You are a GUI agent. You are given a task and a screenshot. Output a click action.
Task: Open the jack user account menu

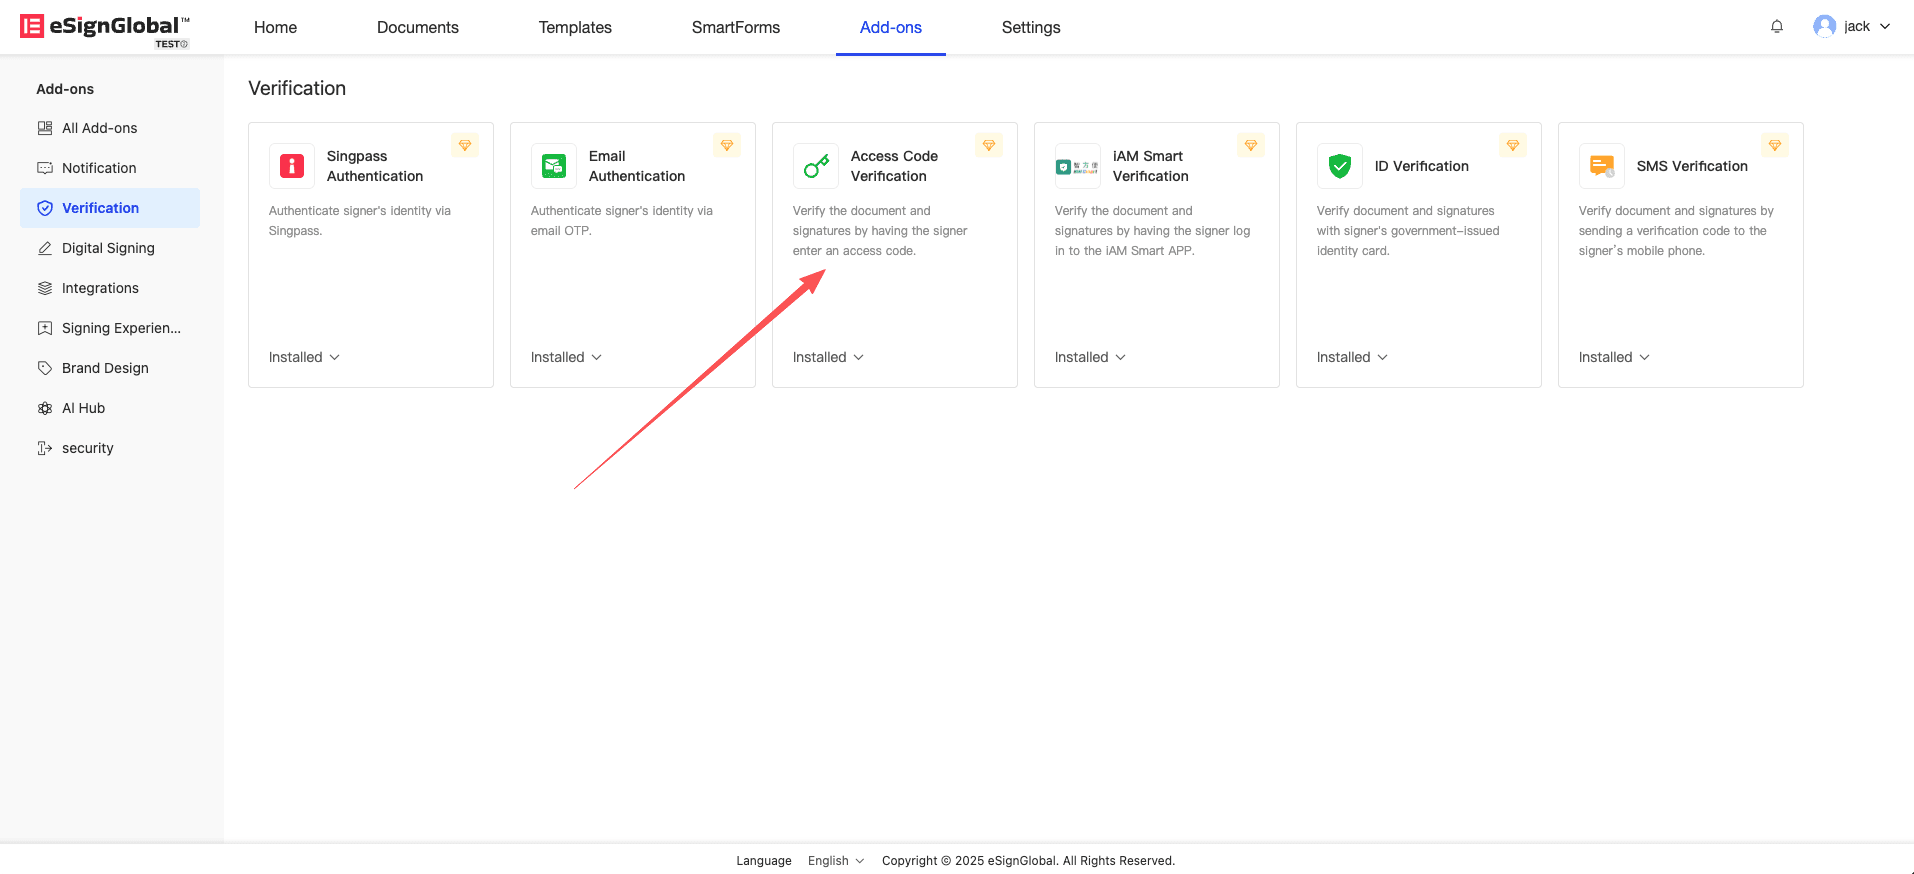[x=1852, y=27]
